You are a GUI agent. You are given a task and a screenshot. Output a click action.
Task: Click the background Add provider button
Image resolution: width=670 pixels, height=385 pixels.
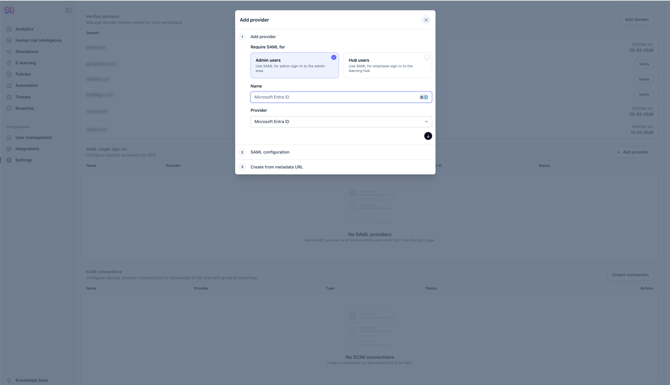tap(632, 152)
